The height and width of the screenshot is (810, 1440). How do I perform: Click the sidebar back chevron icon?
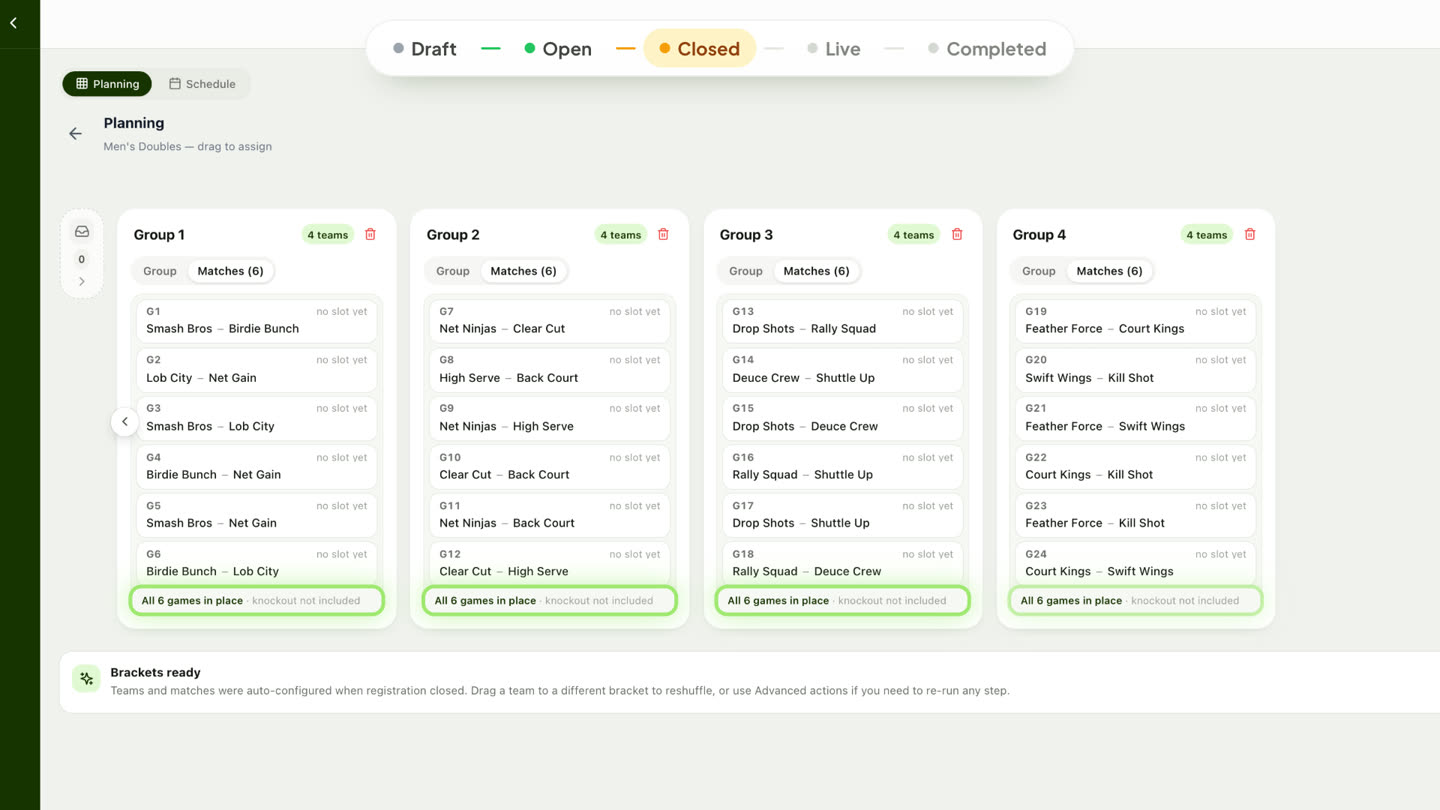pos(14,23)
